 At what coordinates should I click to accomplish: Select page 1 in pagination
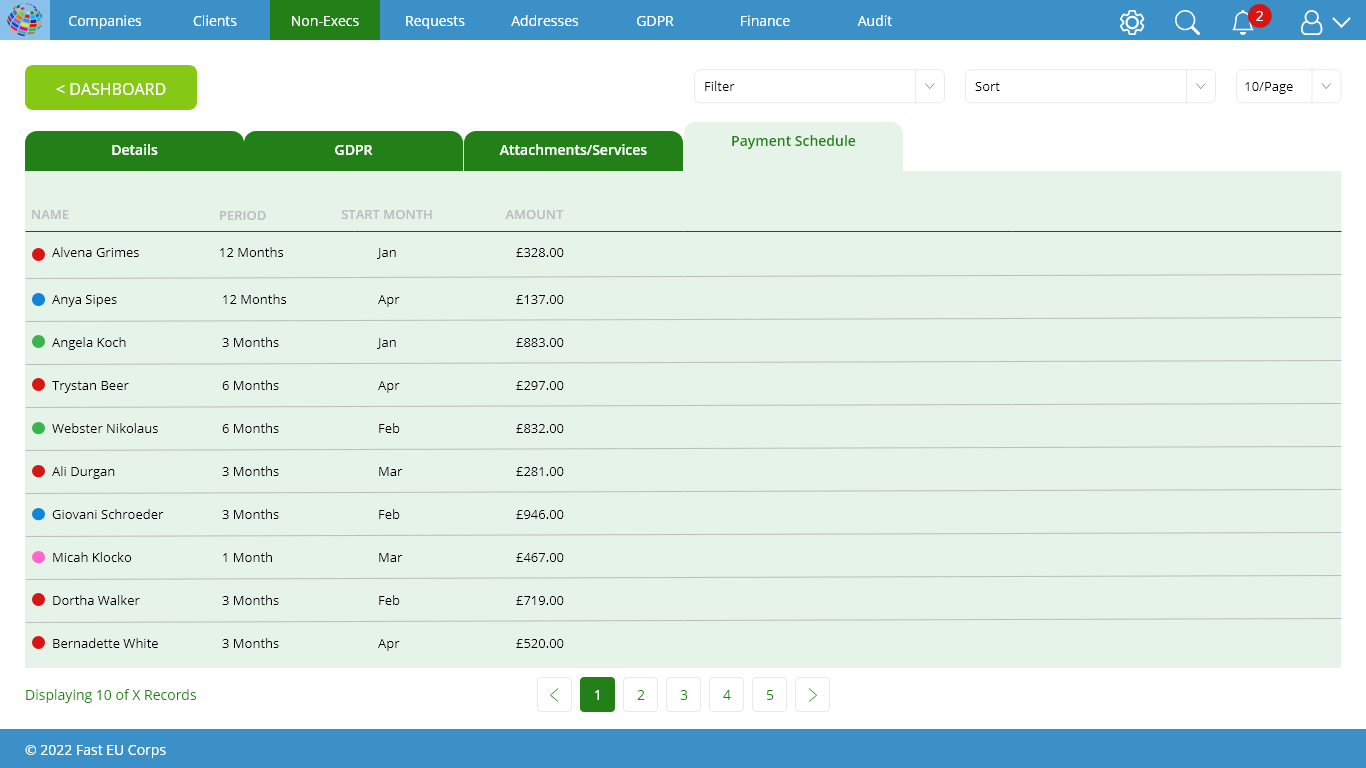click(597, 695)
